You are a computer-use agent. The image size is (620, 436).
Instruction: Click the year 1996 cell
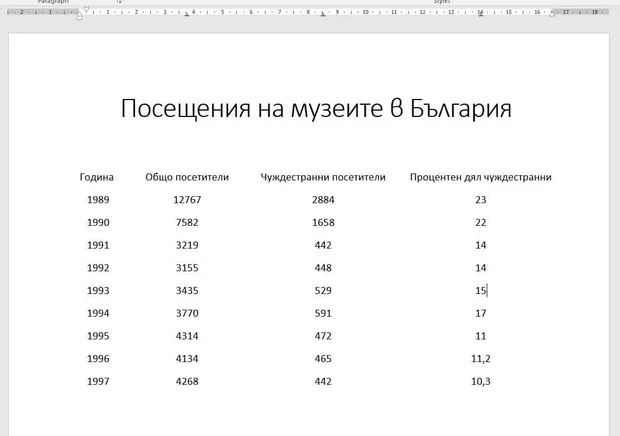98,359
